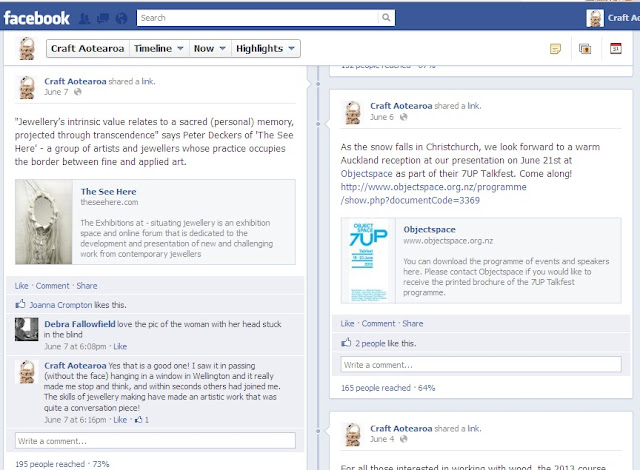The height and width of the screenshot is (470, 640).
Task: Click Craft Aotearoa name in comment reply
Action: (76, 366)
